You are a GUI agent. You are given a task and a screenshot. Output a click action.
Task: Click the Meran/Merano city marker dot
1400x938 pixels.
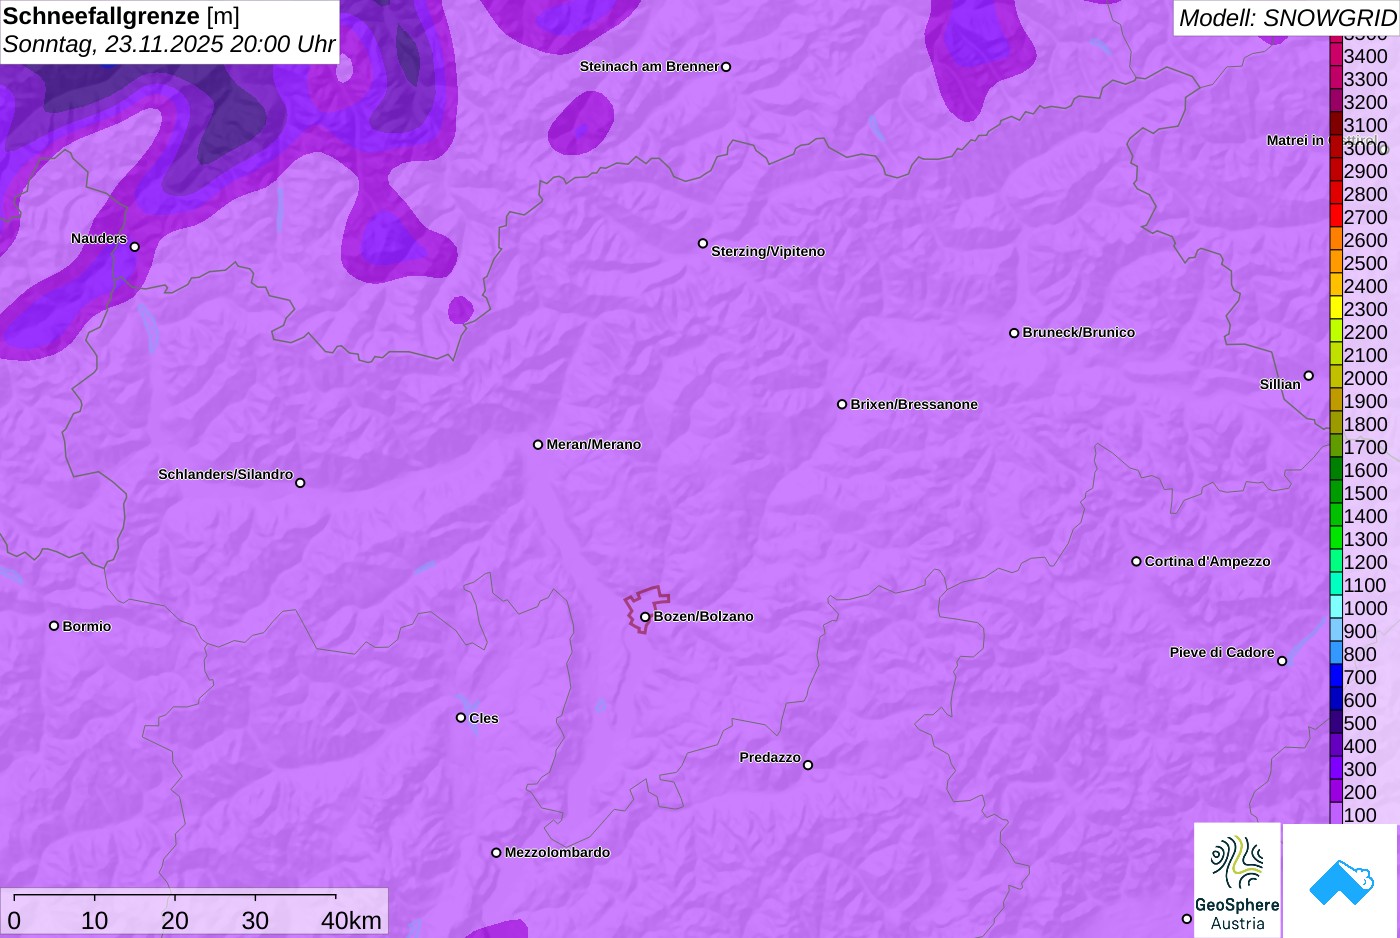[x=538, y=445]
